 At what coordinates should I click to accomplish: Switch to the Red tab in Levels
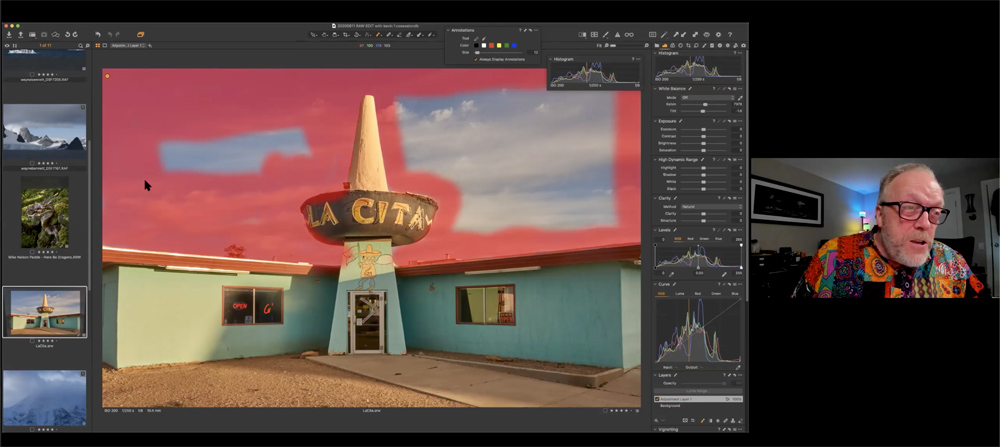point(691,239)
